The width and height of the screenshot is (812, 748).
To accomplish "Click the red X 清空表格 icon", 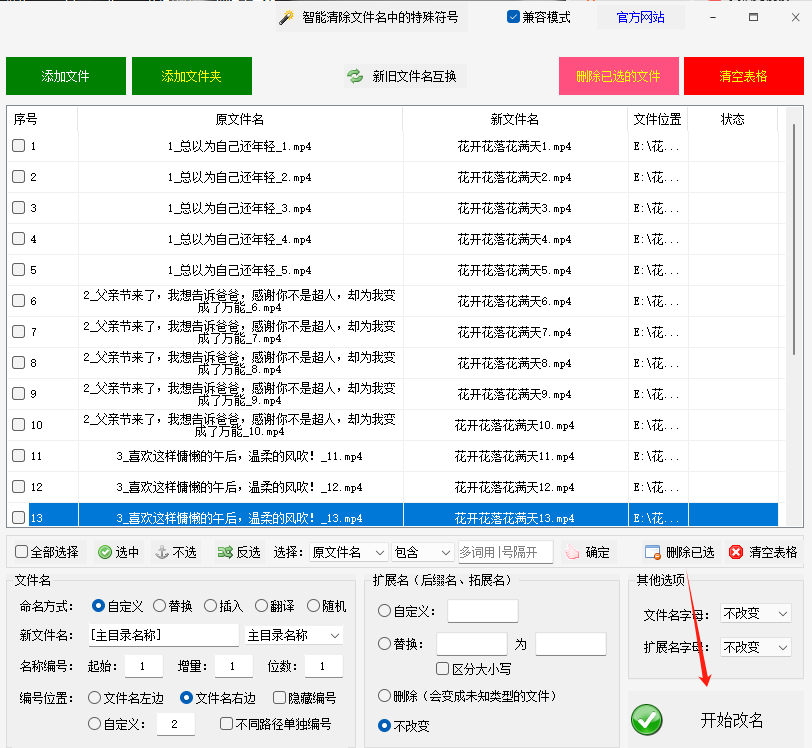I will [735, 552].
